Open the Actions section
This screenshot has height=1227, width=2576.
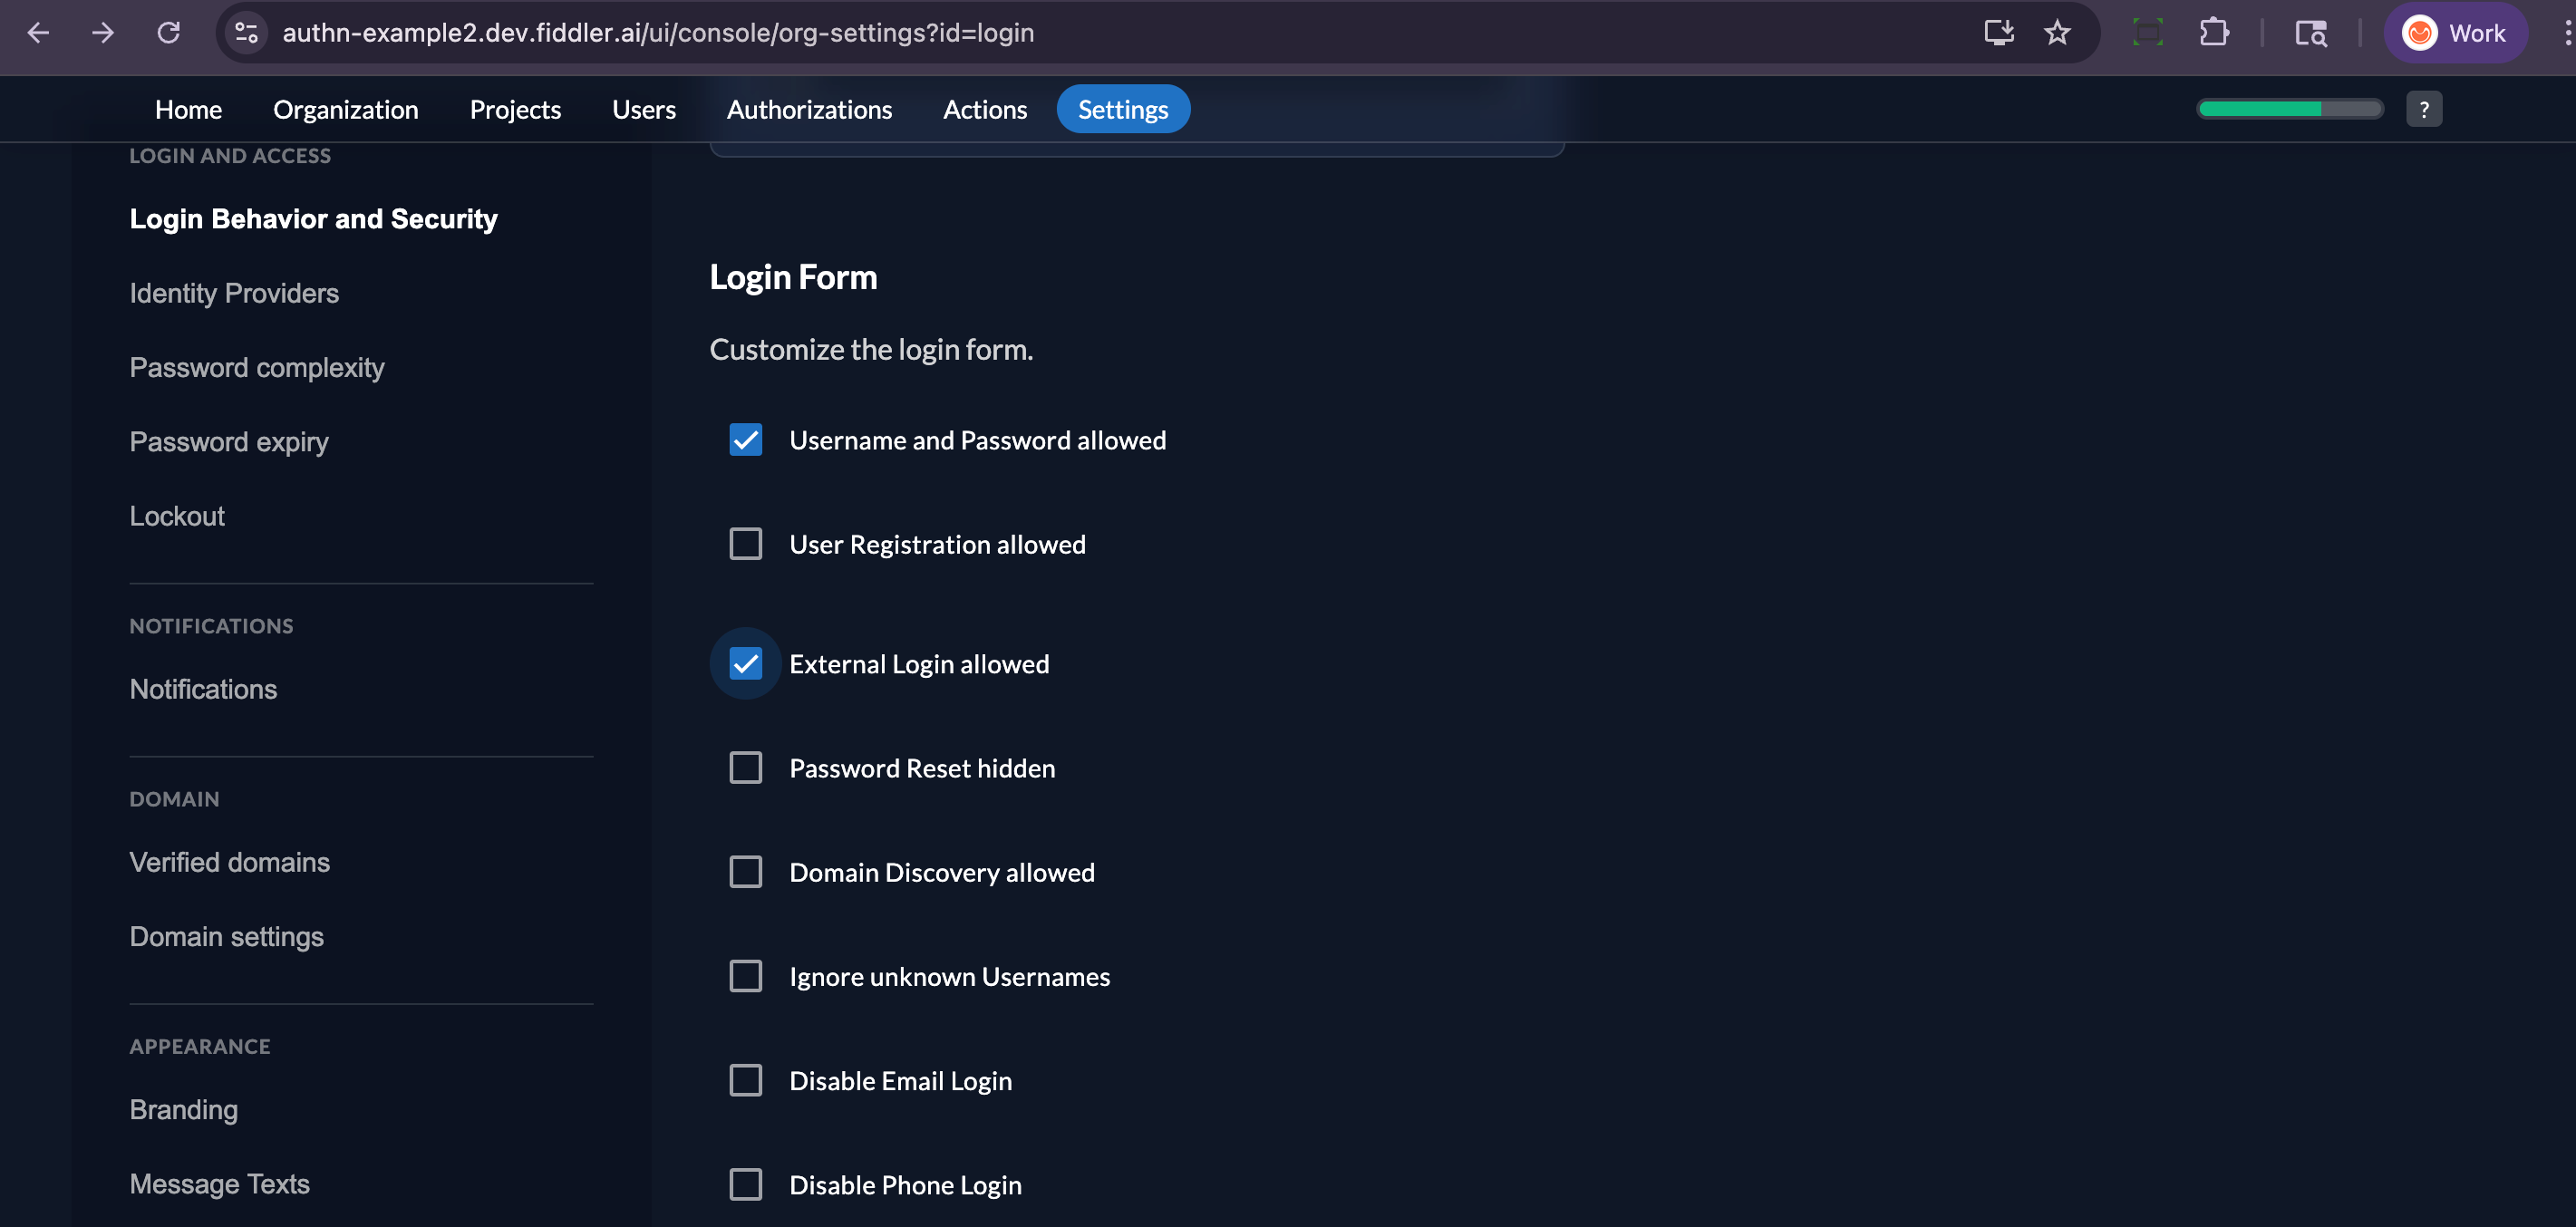[985, 109]
